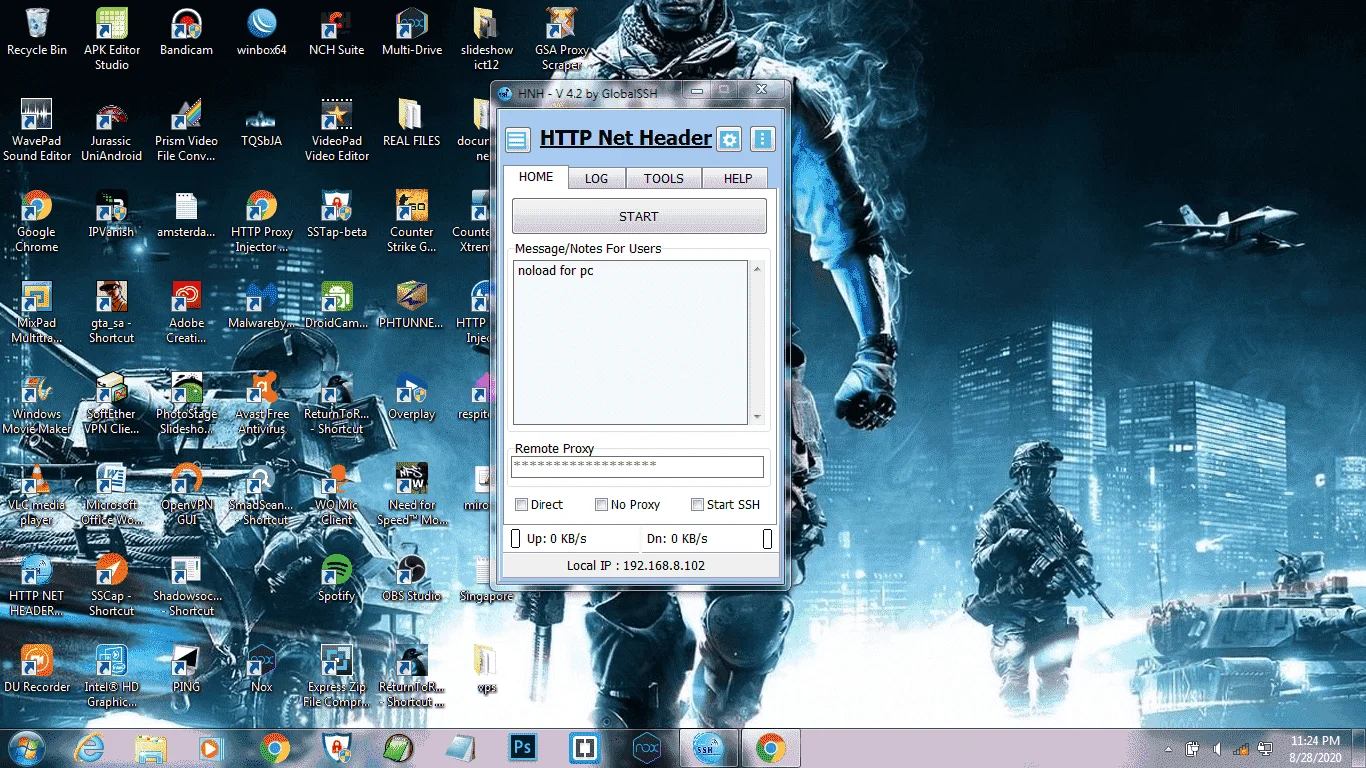Select the SSCap shortcut icon
This screenshot has height=768, width=1366.
(112, 584)
